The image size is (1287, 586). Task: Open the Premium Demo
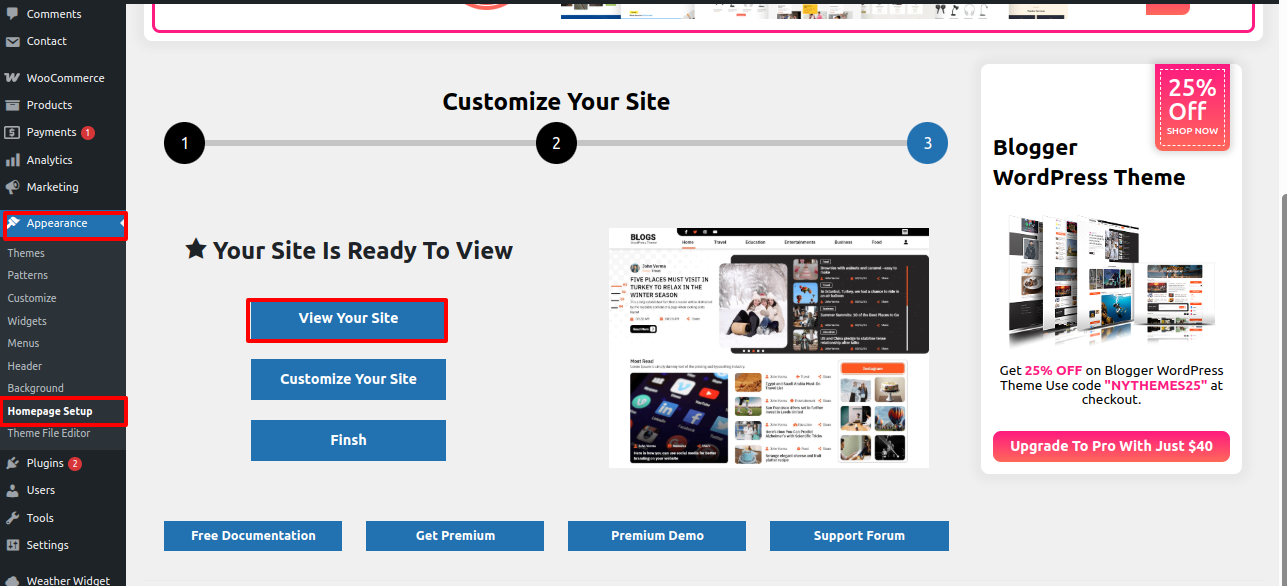pos(657,536)
